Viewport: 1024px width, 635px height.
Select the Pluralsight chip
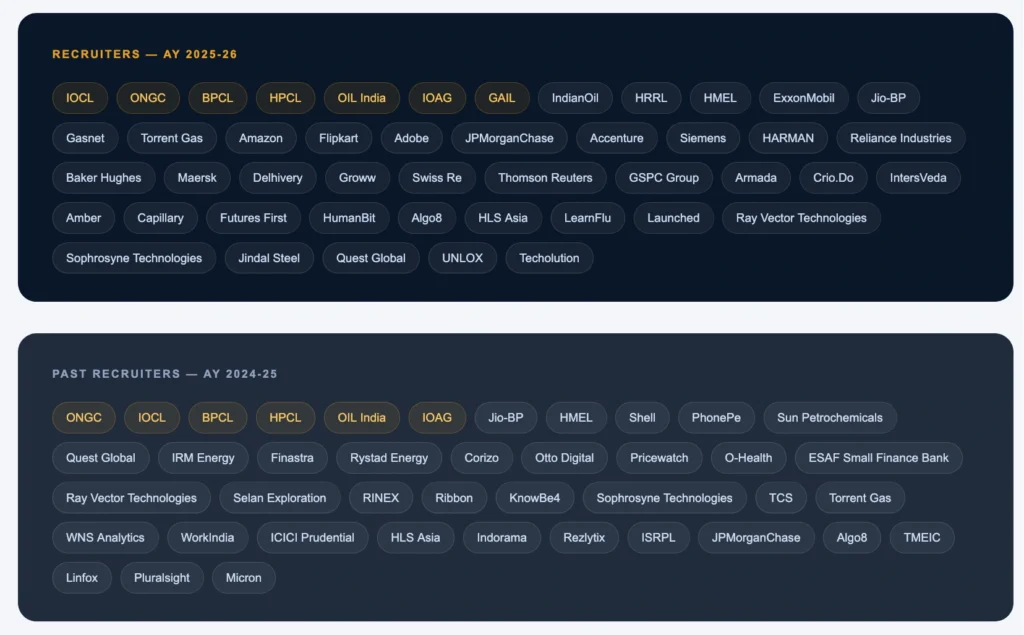(162, 578)
